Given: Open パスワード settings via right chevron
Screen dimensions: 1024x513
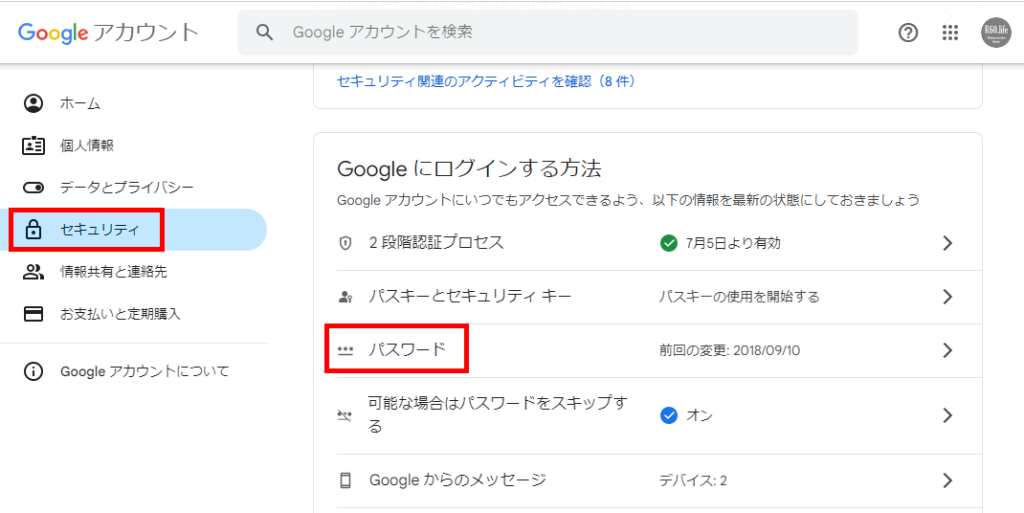Looking at the screenshot, I should tap(947, 350).
